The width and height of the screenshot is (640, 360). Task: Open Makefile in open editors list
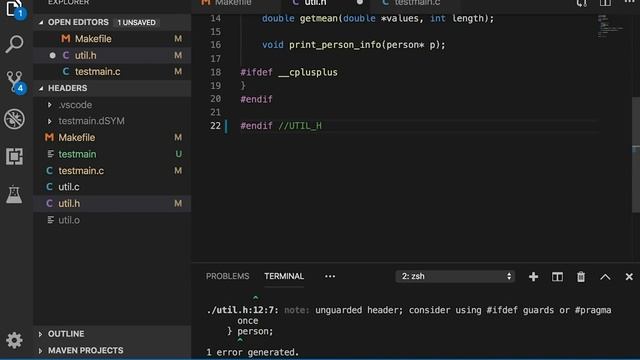click(x=112, y=39)
